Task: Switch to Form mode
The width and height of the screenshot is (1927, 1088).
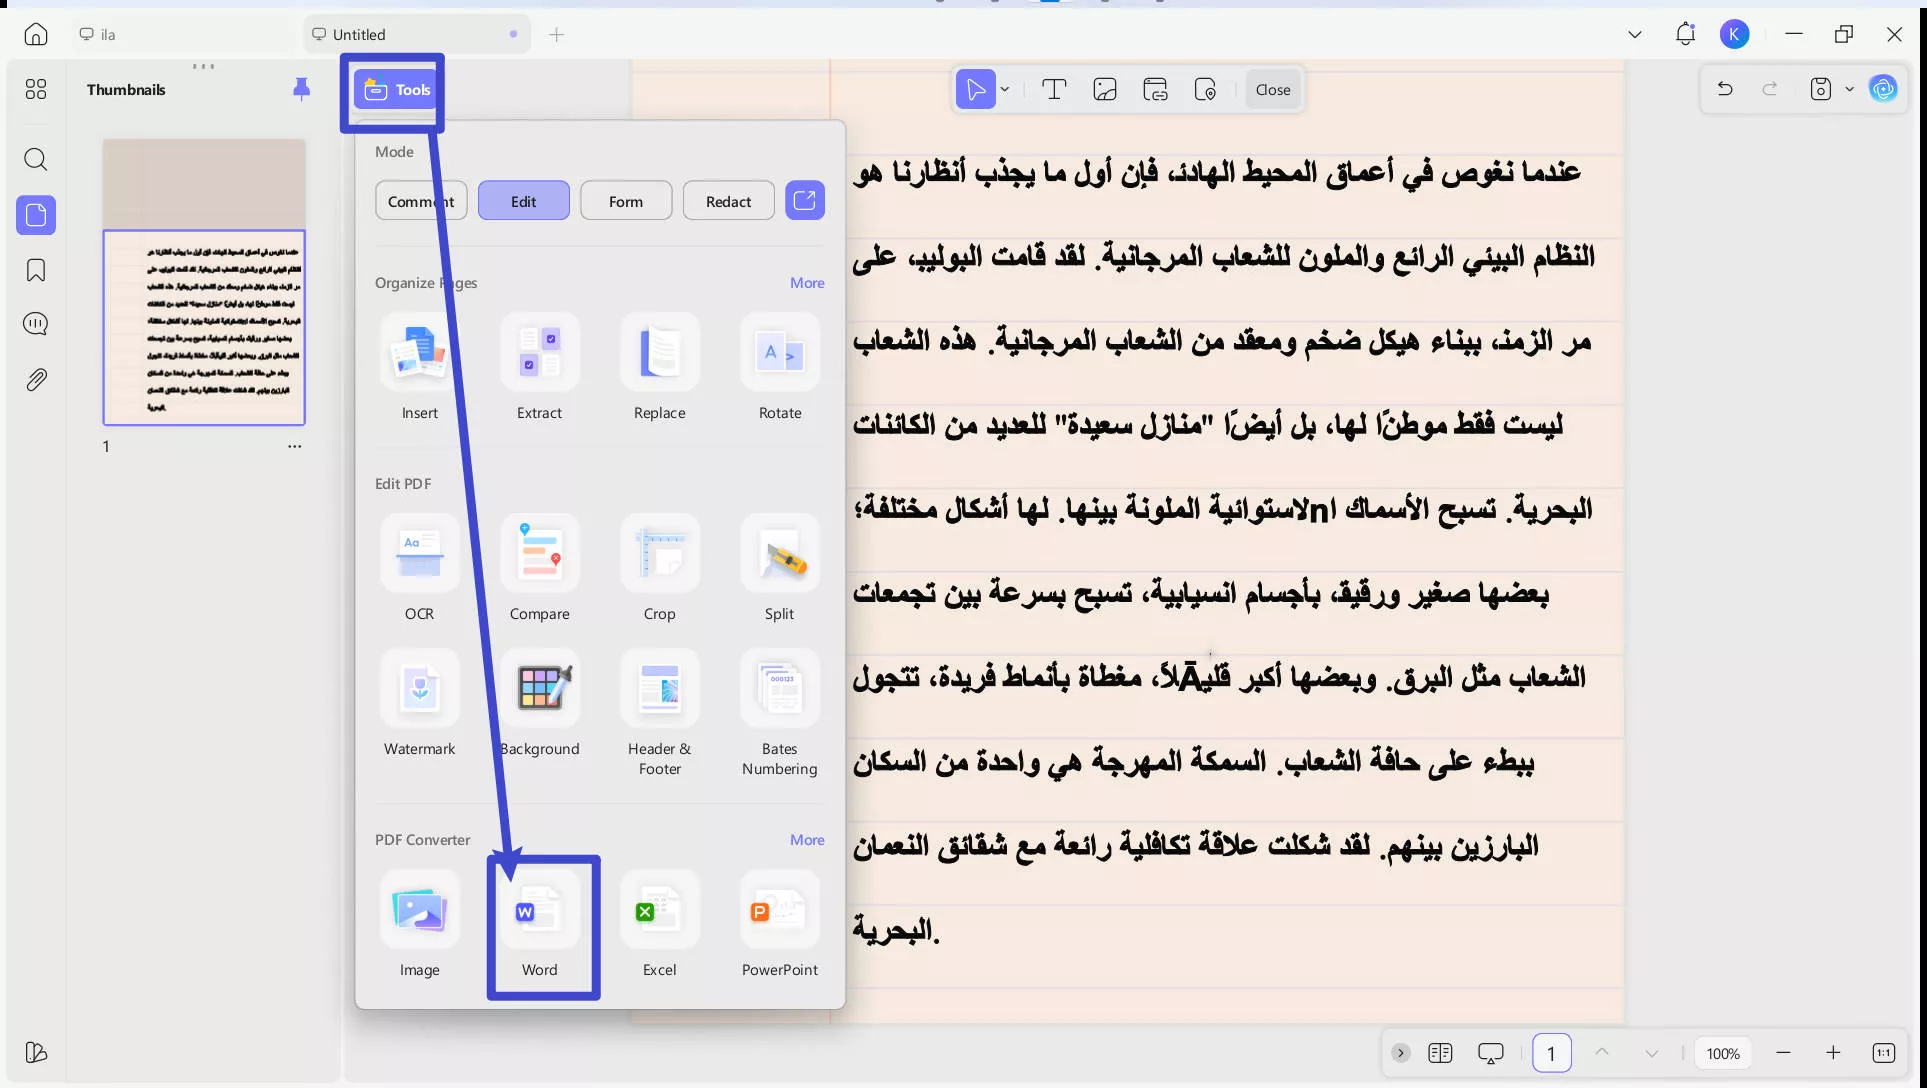Action: pos(625,200)
